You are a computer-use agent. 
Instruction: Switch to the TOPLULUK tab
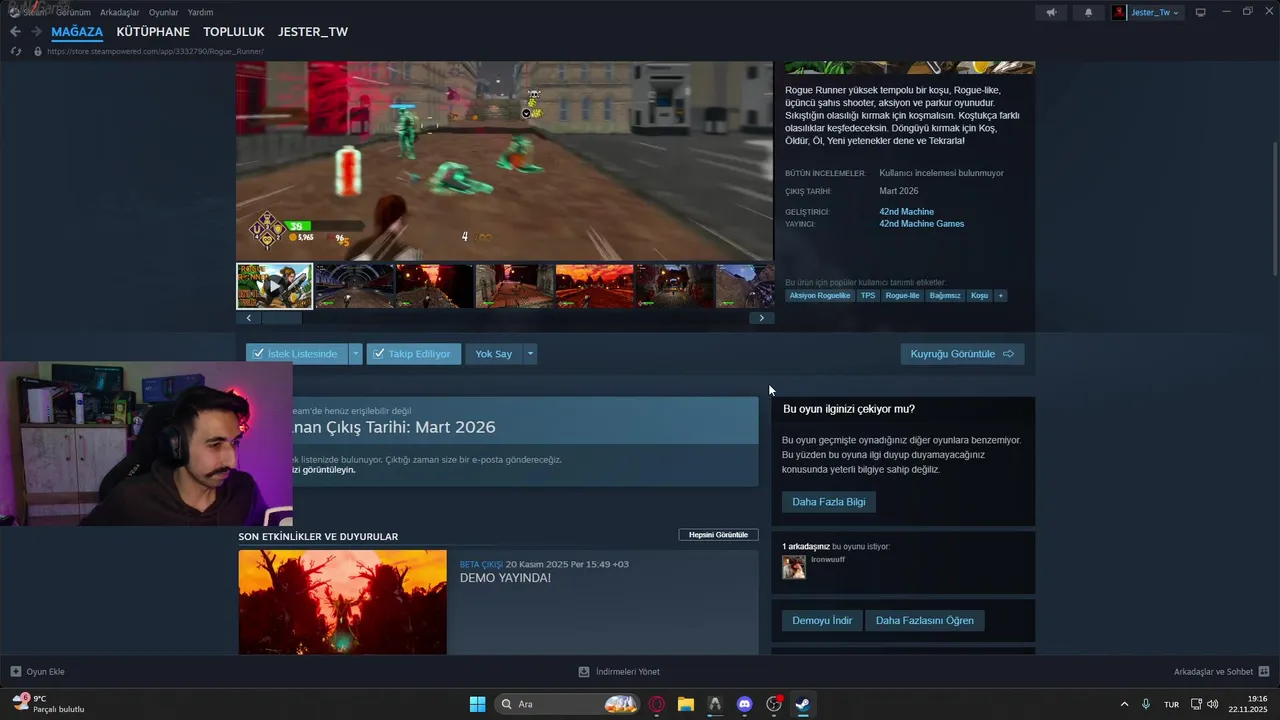point(234,32)
